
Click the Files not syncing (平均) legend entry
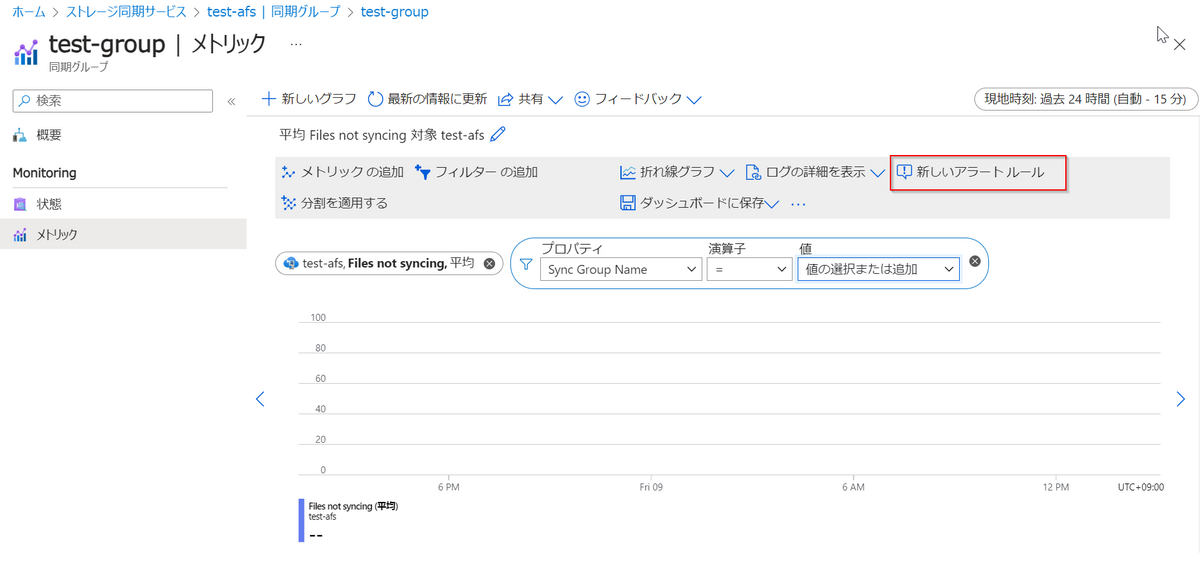click(353, 507)
